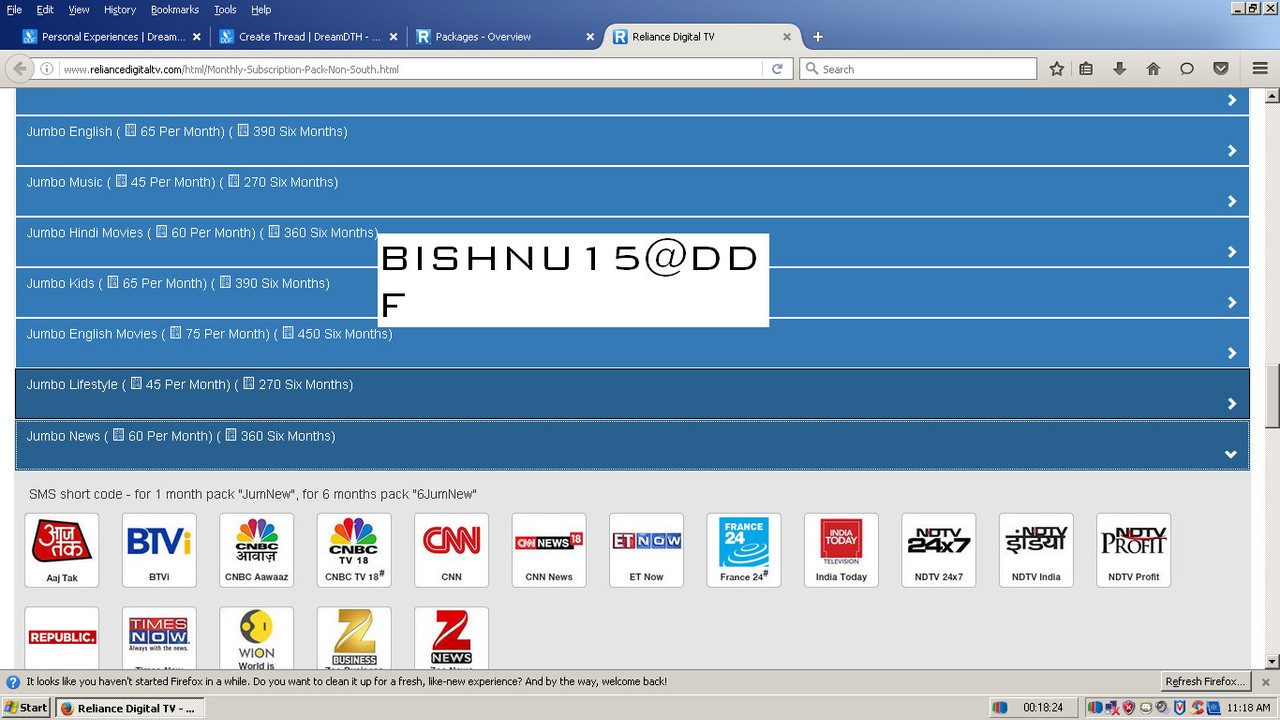Close the Personal Experiences tab
This screenshot has width=1280, height=720.
pyautogui.click(x=196, y=37)
